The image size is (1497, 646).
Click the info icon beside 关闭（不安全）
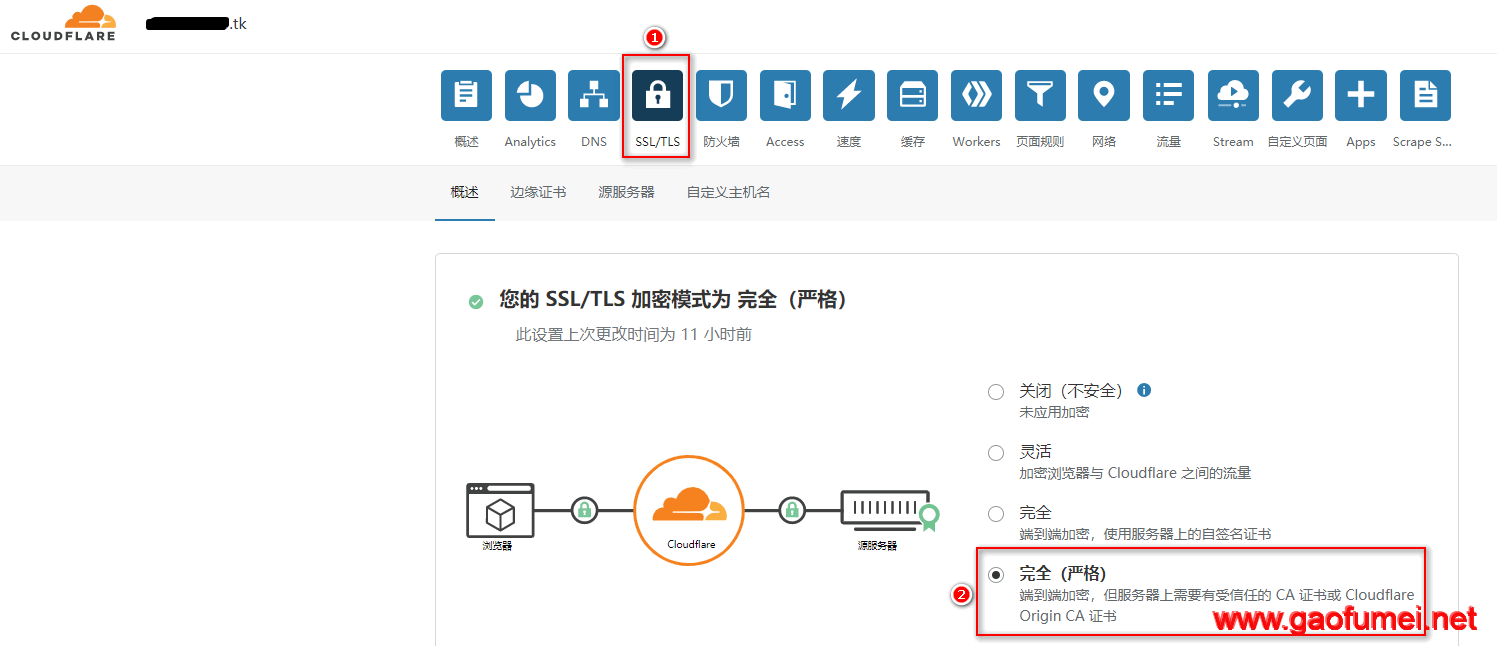point(1144,390)
